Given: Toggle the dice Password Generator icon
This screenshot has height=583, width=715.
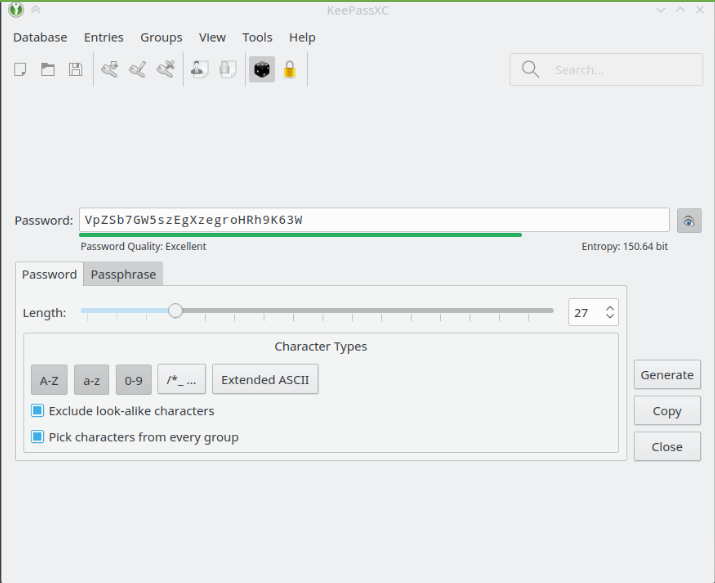Looking at the screenshot, I should coord(262,70).
